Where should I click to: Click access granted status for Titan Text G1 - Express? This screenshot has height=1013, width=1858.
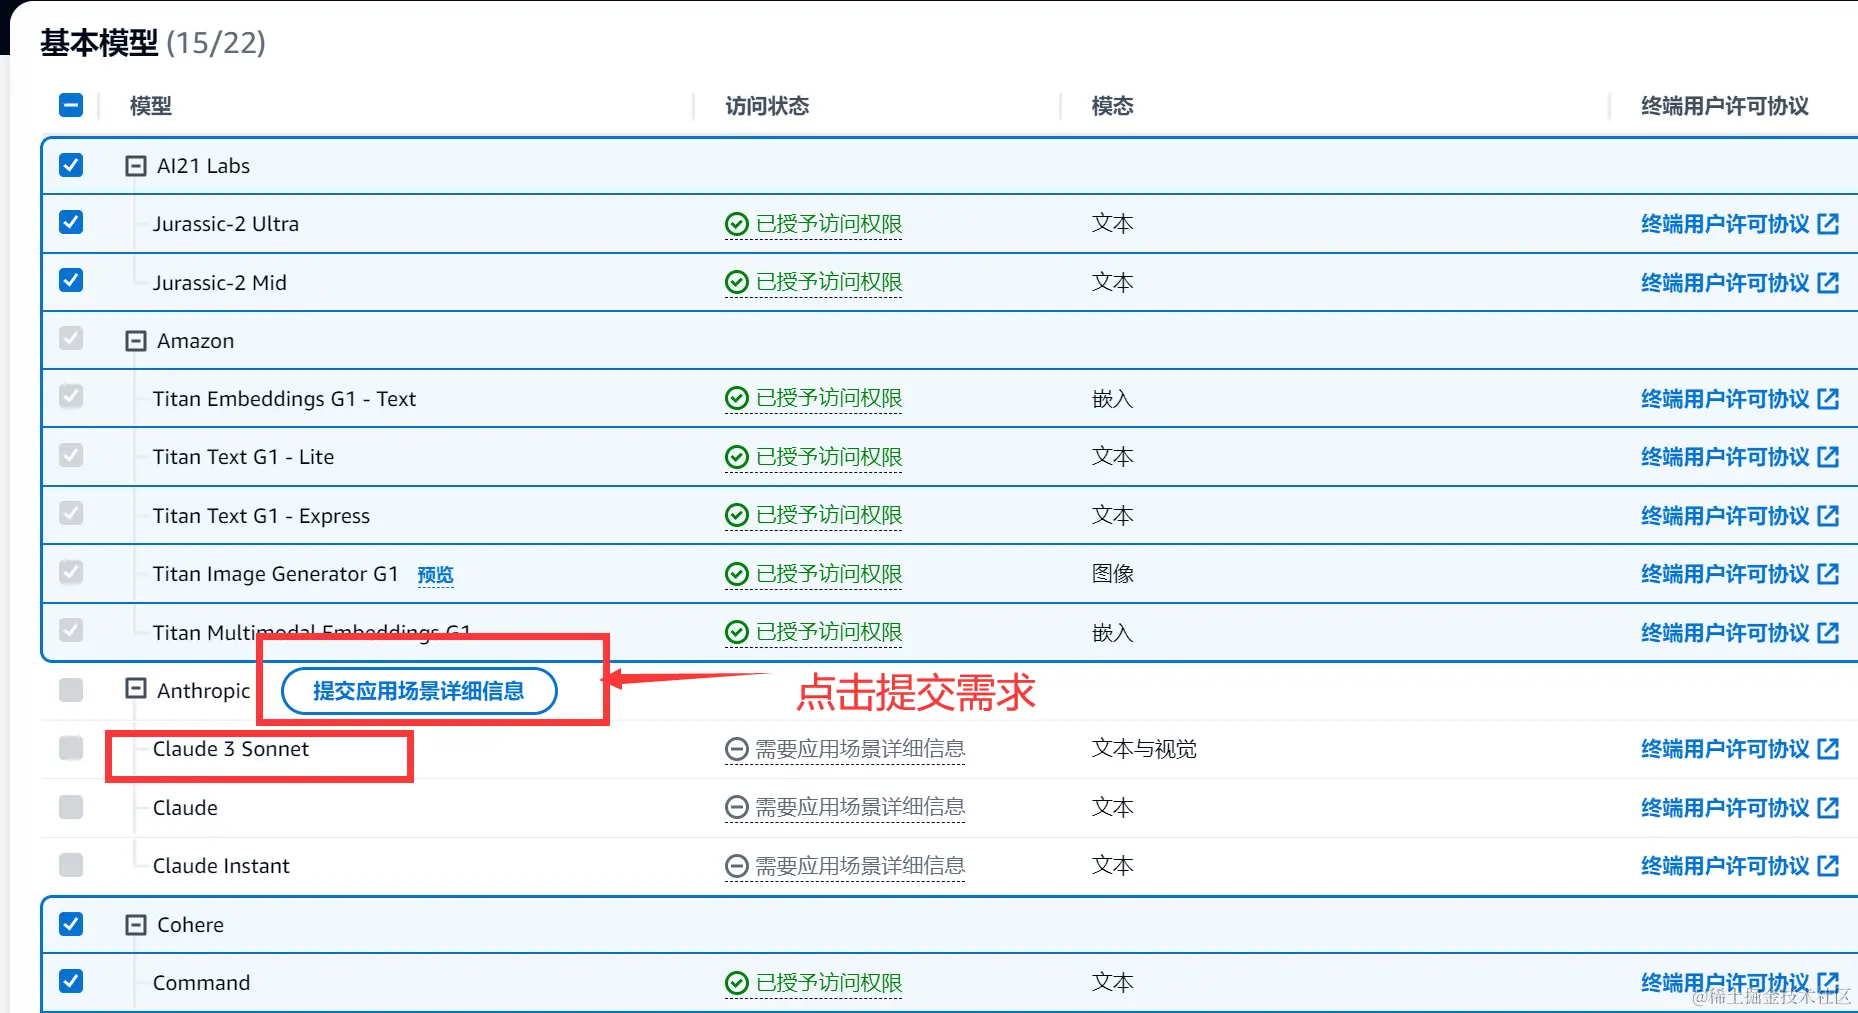point(814,516)
